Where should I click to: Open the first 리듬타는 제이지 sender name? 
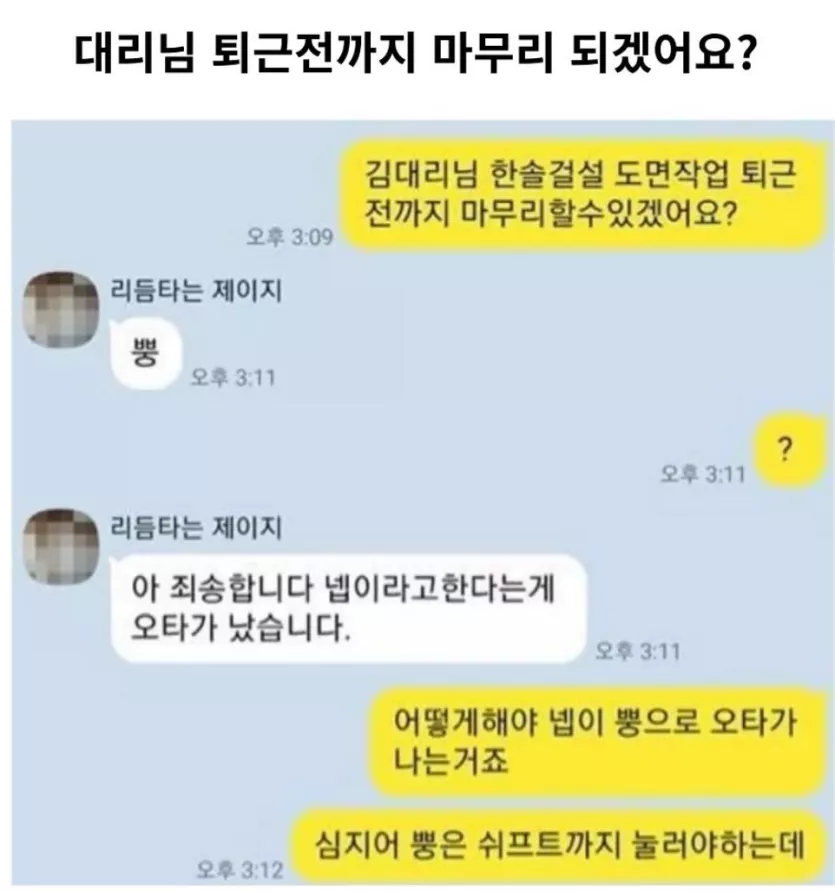196,291
